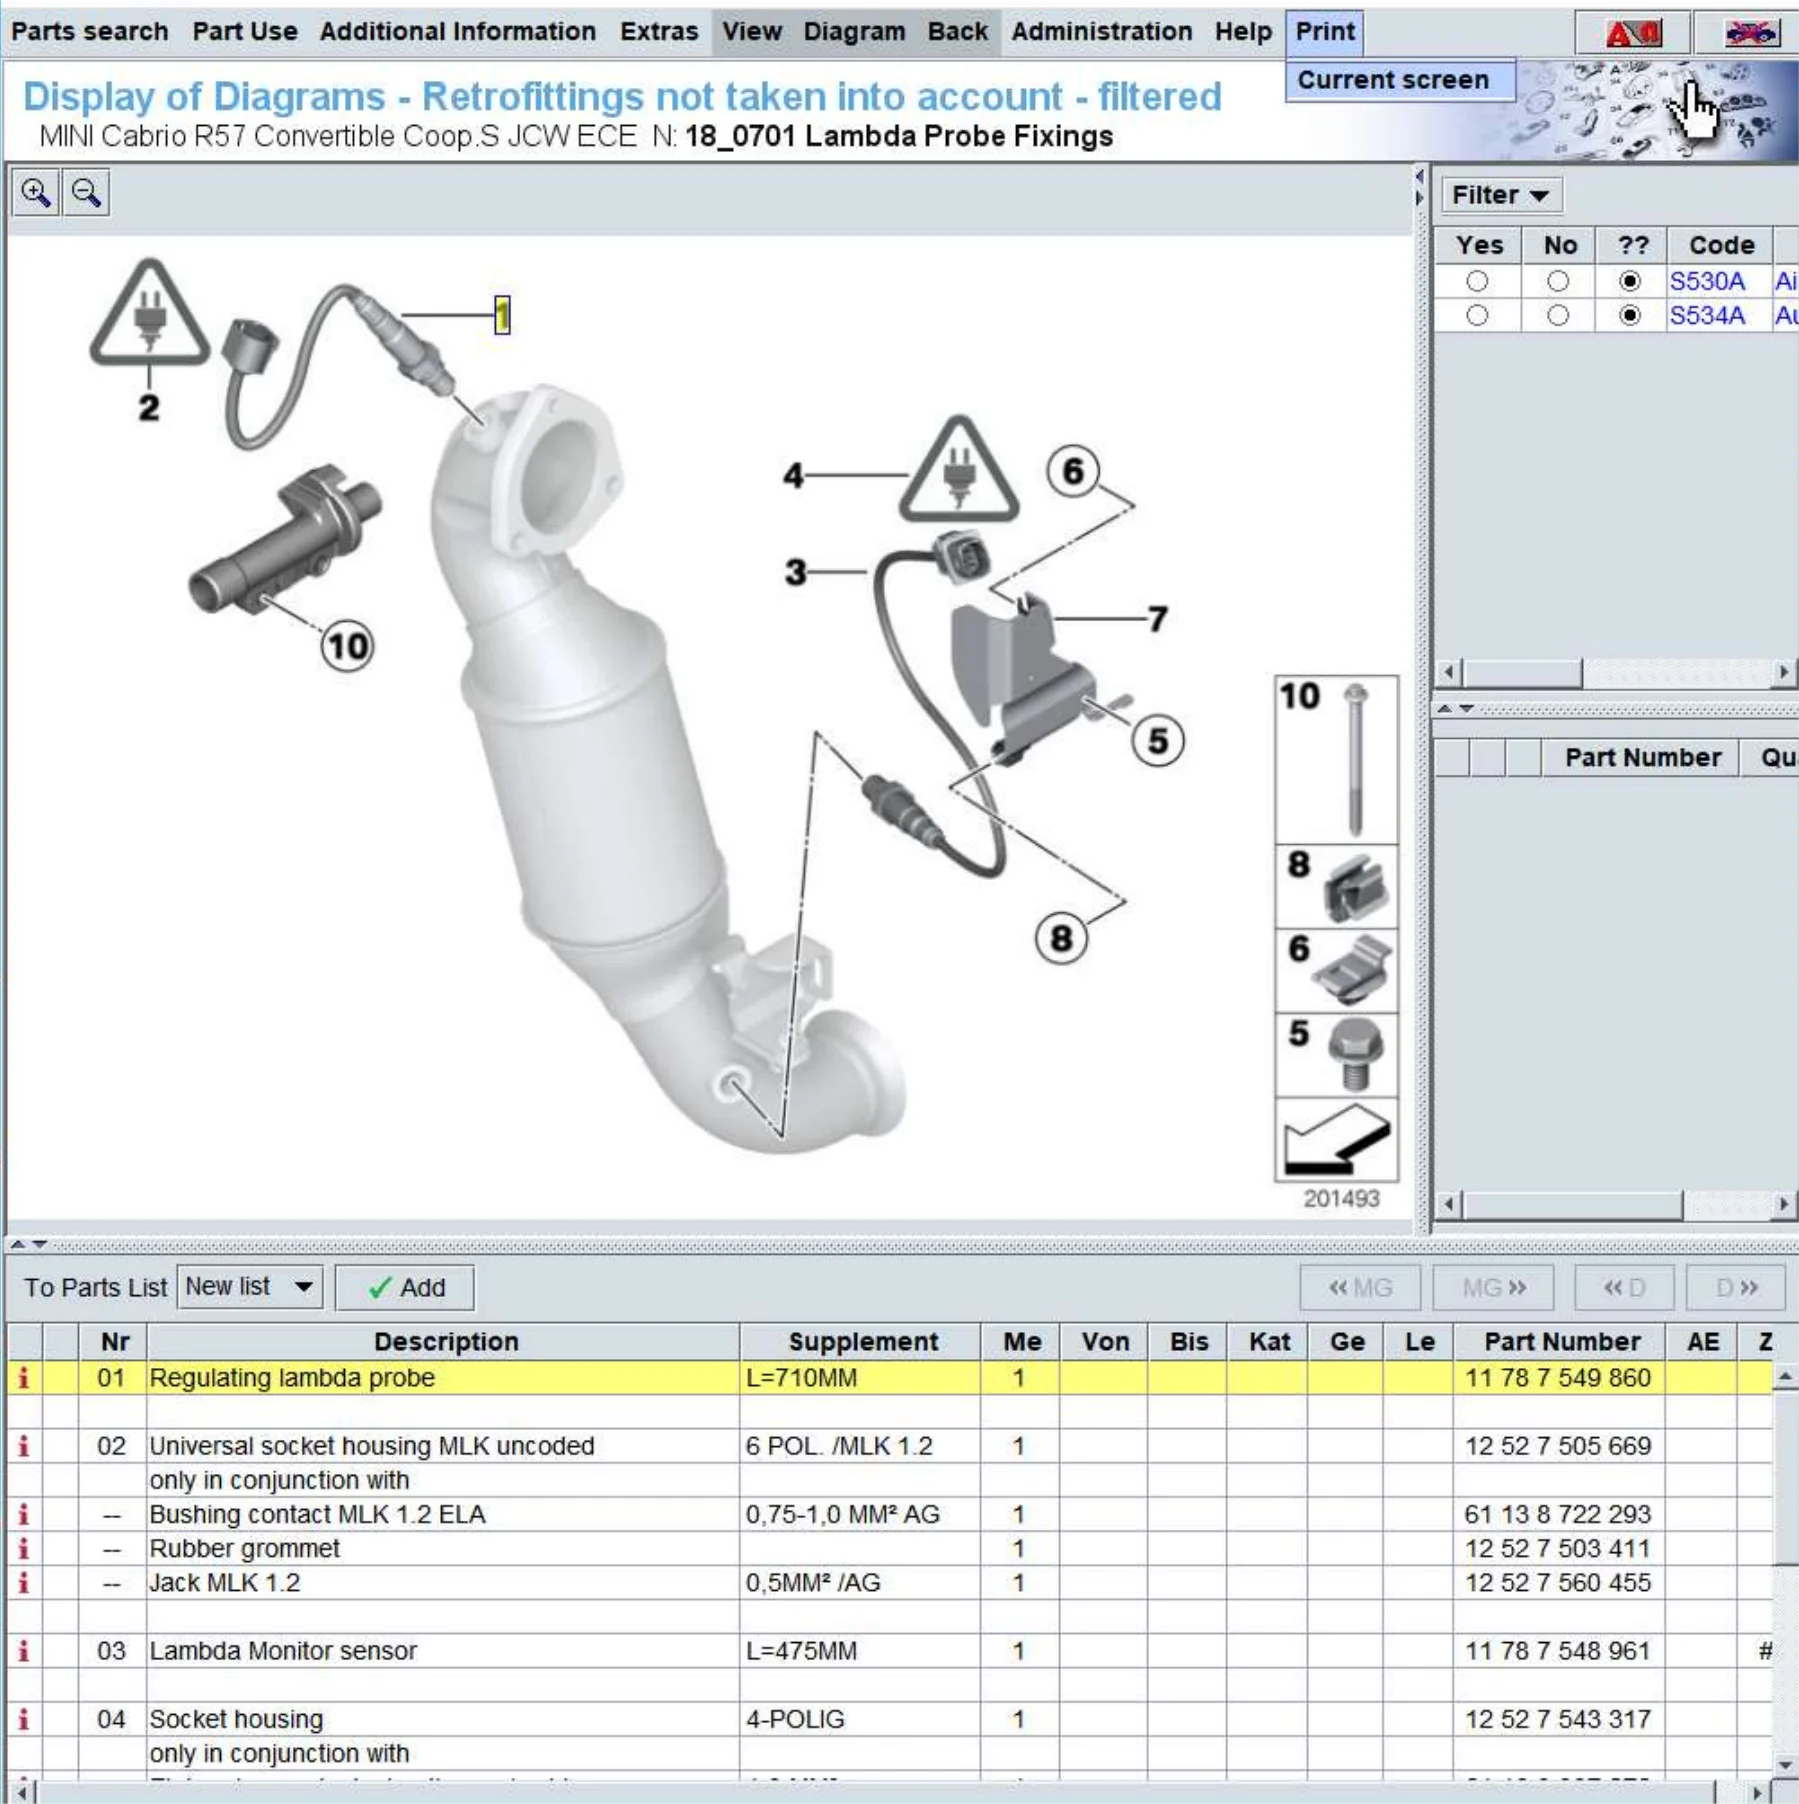Open the Additional Information menu

coord(457,31)
